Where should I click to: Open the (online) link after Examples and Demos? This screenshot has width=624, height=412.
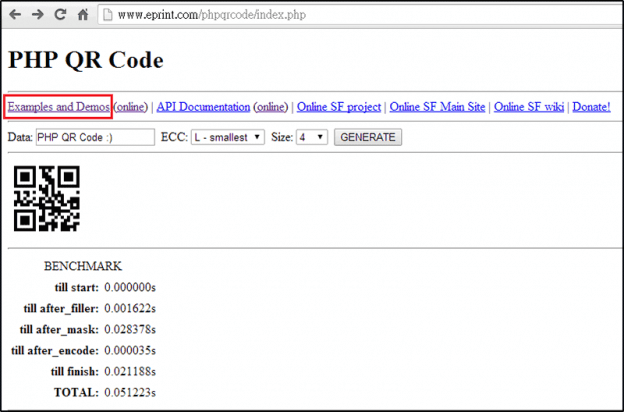(131, 106)
